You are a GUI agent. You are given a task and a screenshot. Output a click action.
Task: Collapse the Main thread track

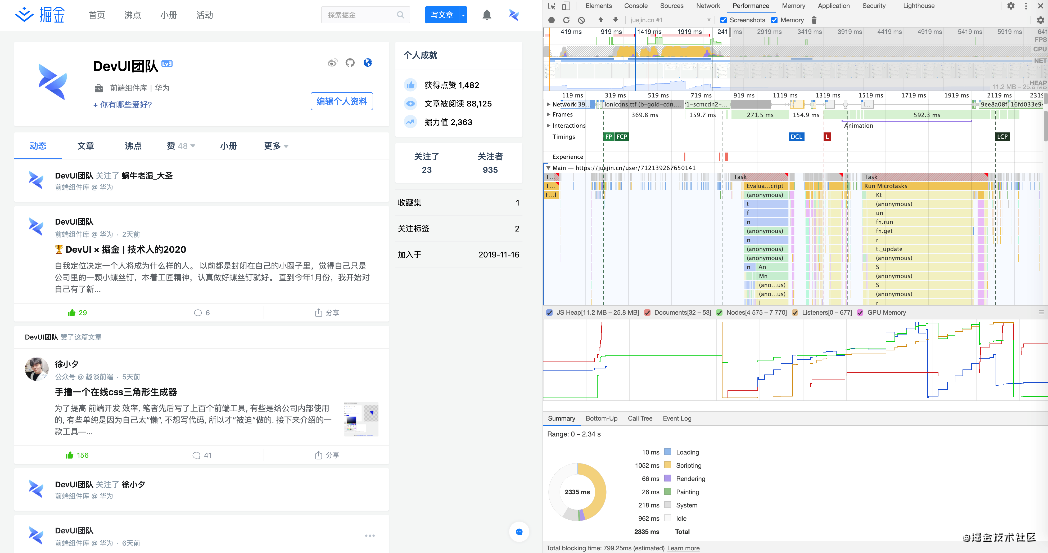549,168
